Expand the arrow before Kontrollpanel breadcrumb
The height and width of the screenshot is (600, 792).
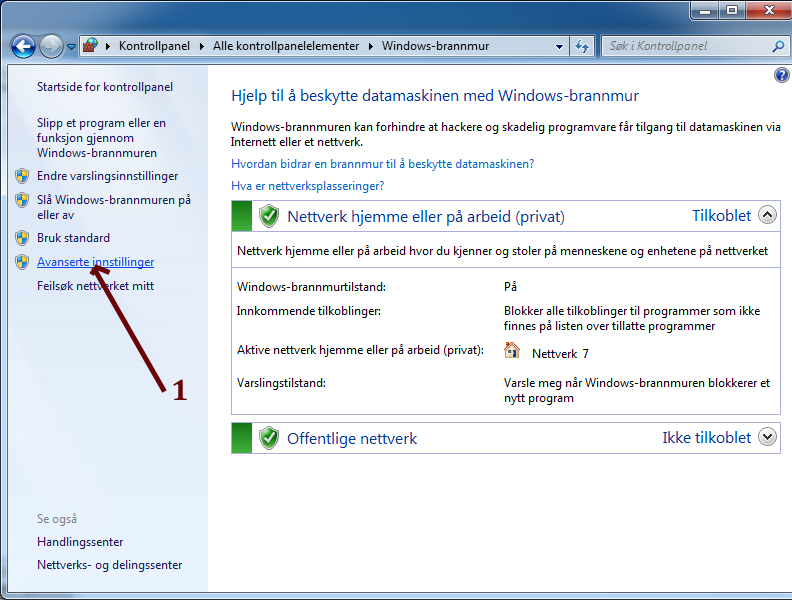tap(108, 46)
